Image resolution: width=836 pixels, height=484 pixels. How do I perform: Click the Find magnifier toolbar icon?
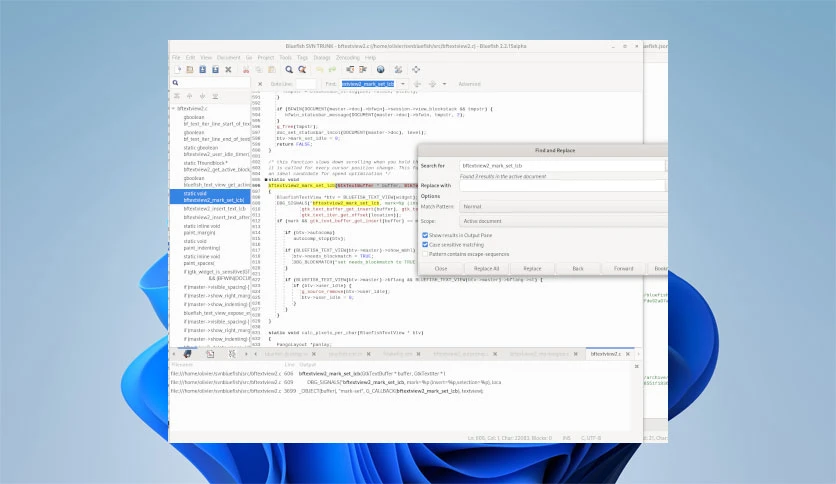point(289,70)
